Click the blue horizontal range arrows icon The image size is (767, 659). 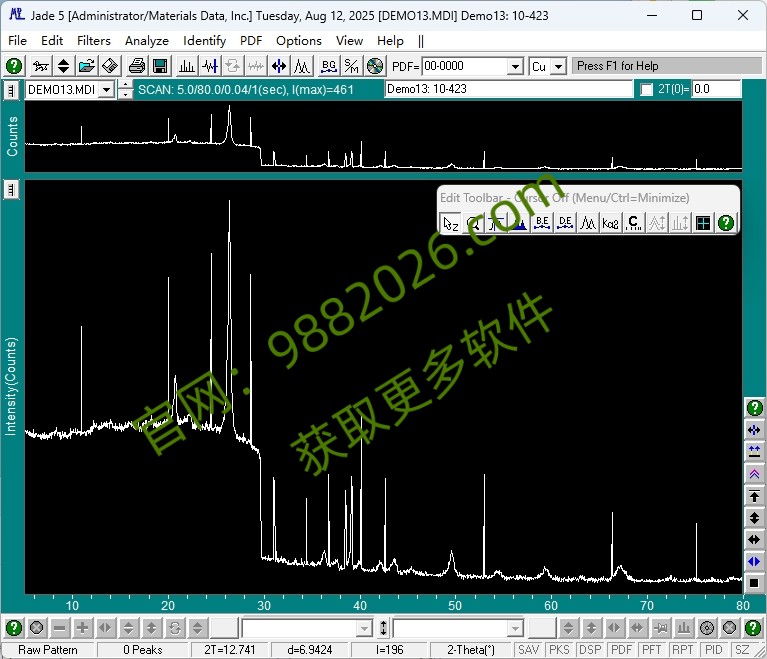(279, 66)
